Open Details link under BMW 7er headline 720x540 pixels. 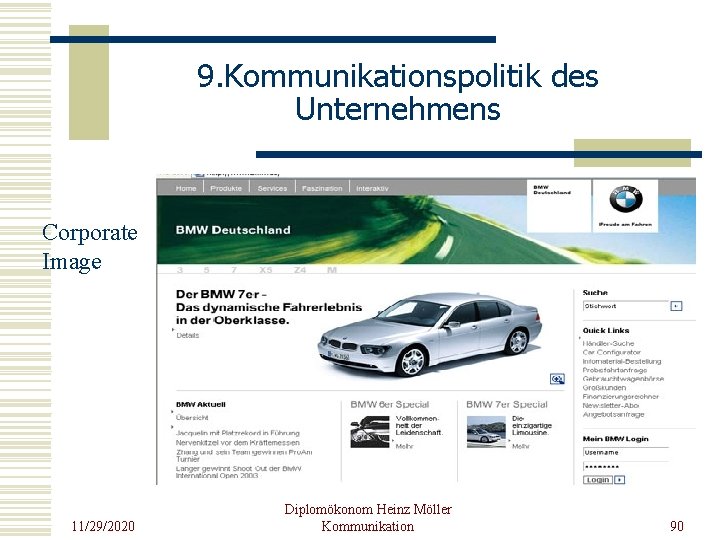click(188, 335)
